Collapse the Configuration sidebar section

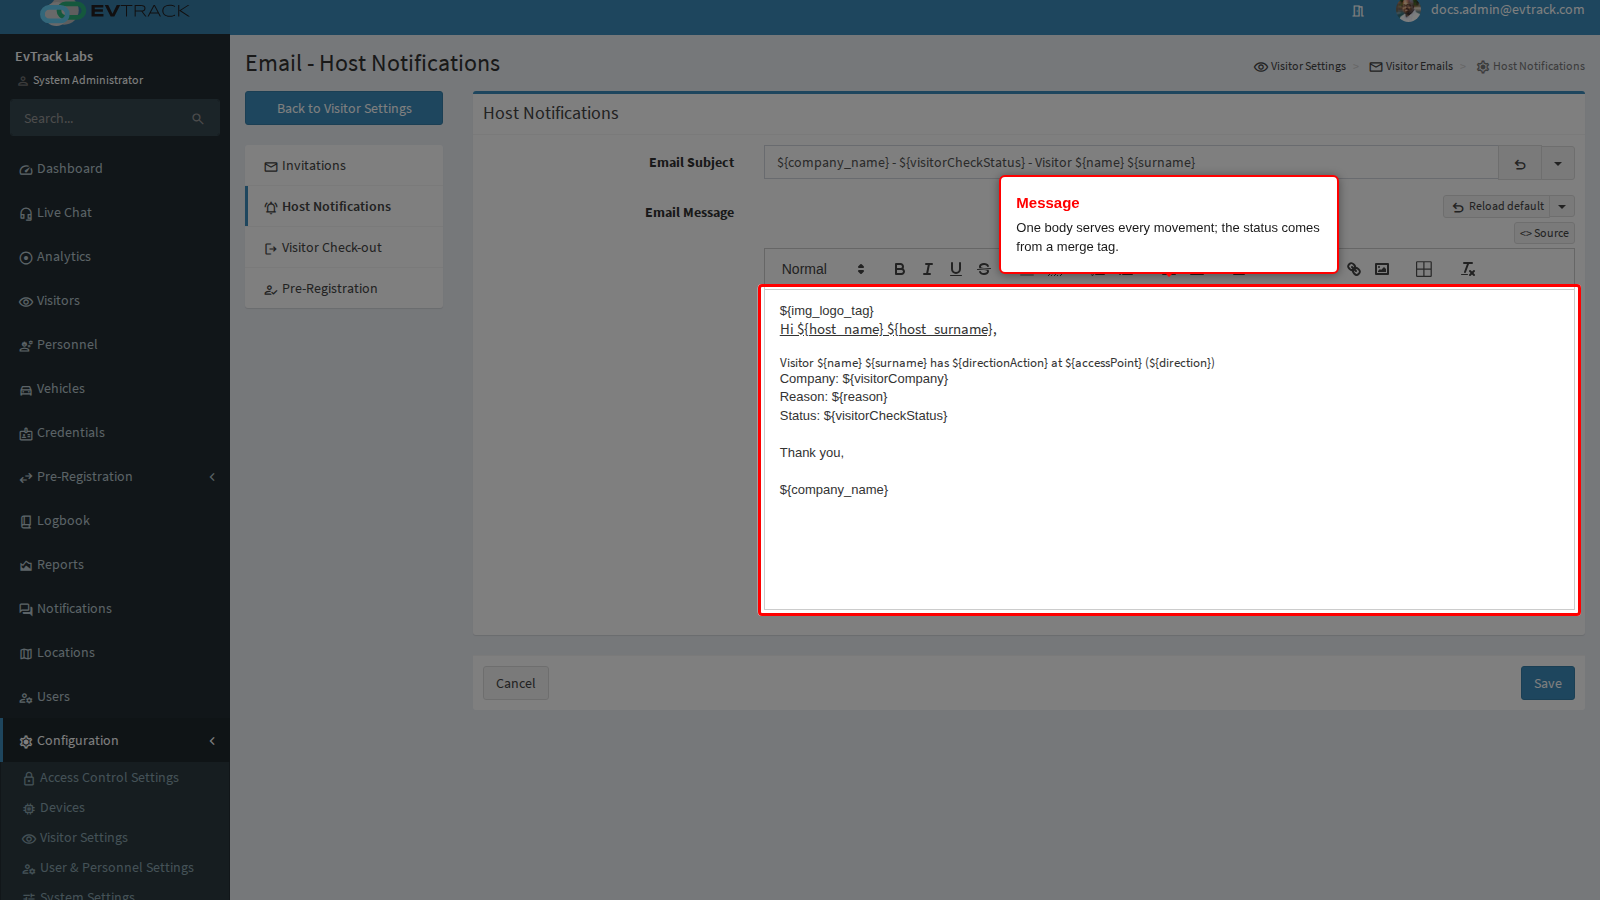coord(115,741)
